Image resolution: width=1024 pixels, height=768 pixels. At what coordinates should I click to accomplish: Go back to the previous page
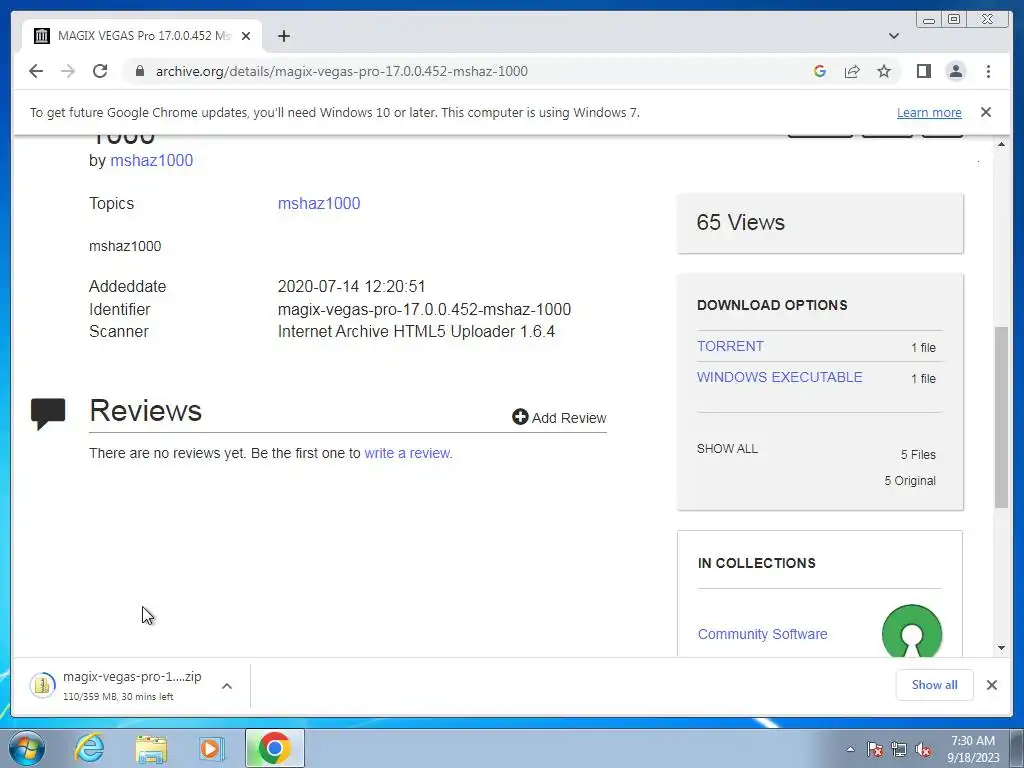36,71
